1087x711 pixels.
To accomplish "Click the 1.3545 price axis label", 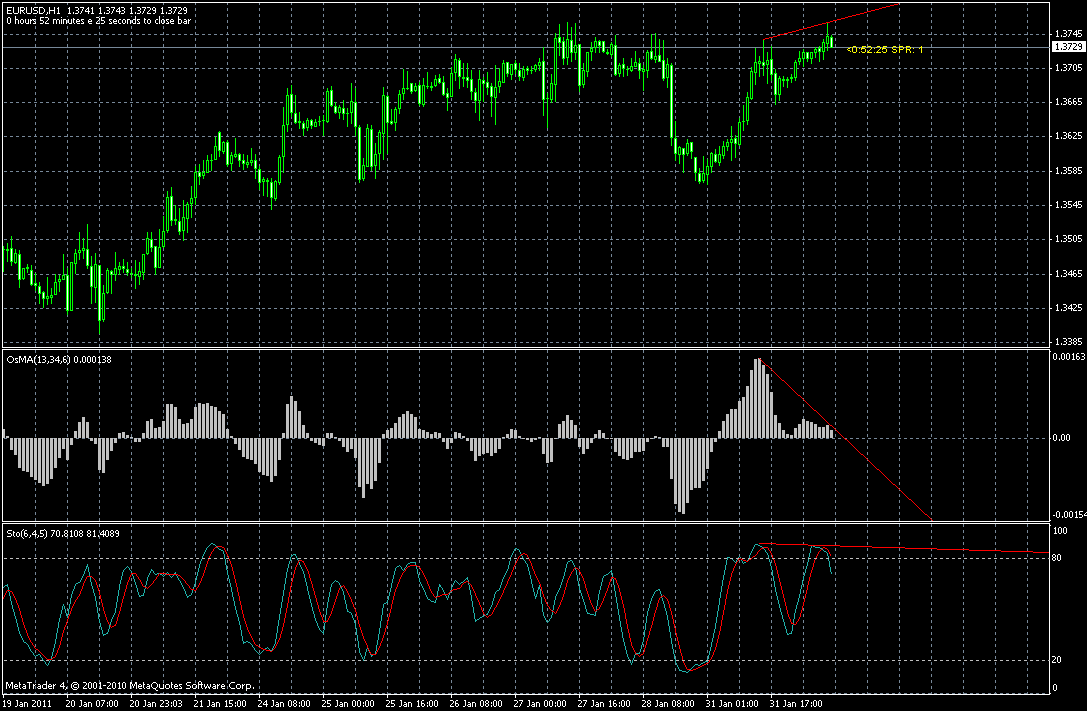I will (x=1068, y=205).
